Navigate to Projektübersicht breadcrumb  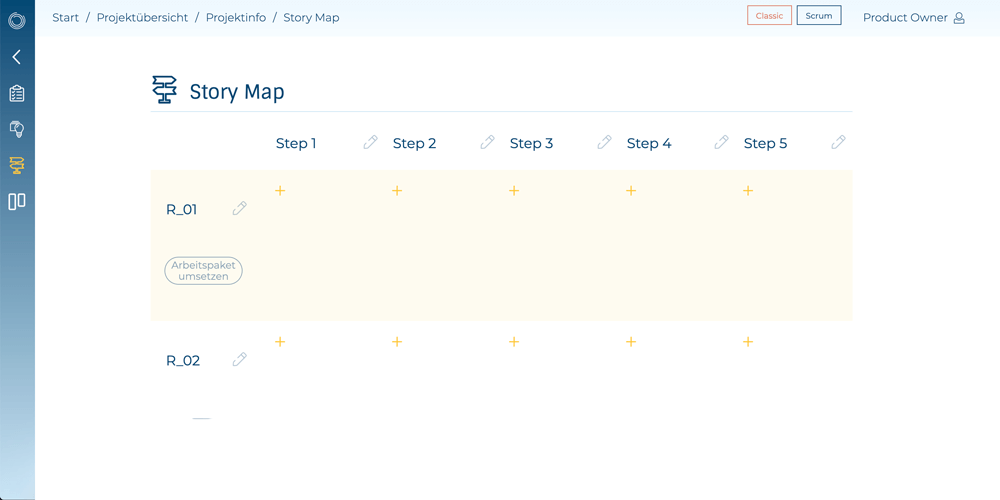(x=142, y=18)
